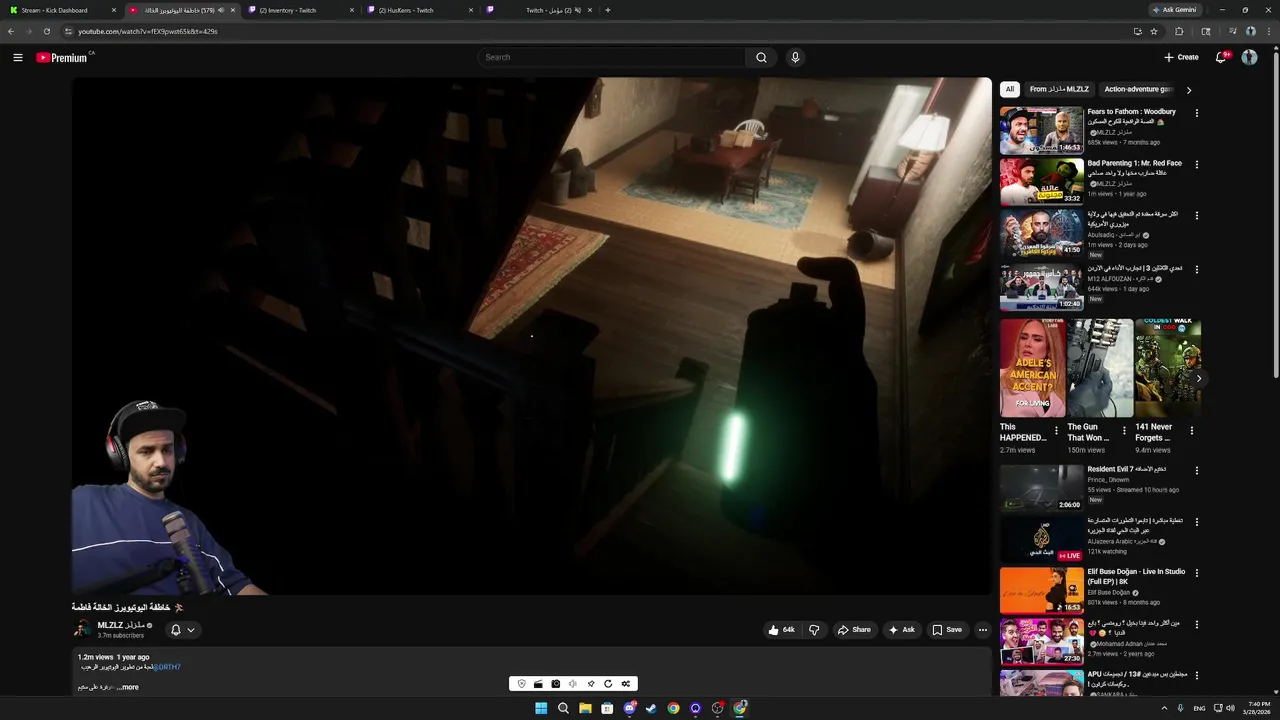Open the YouTube account avatar menu
This screenshot has height=720, width=1280.
click(1249, 57)
